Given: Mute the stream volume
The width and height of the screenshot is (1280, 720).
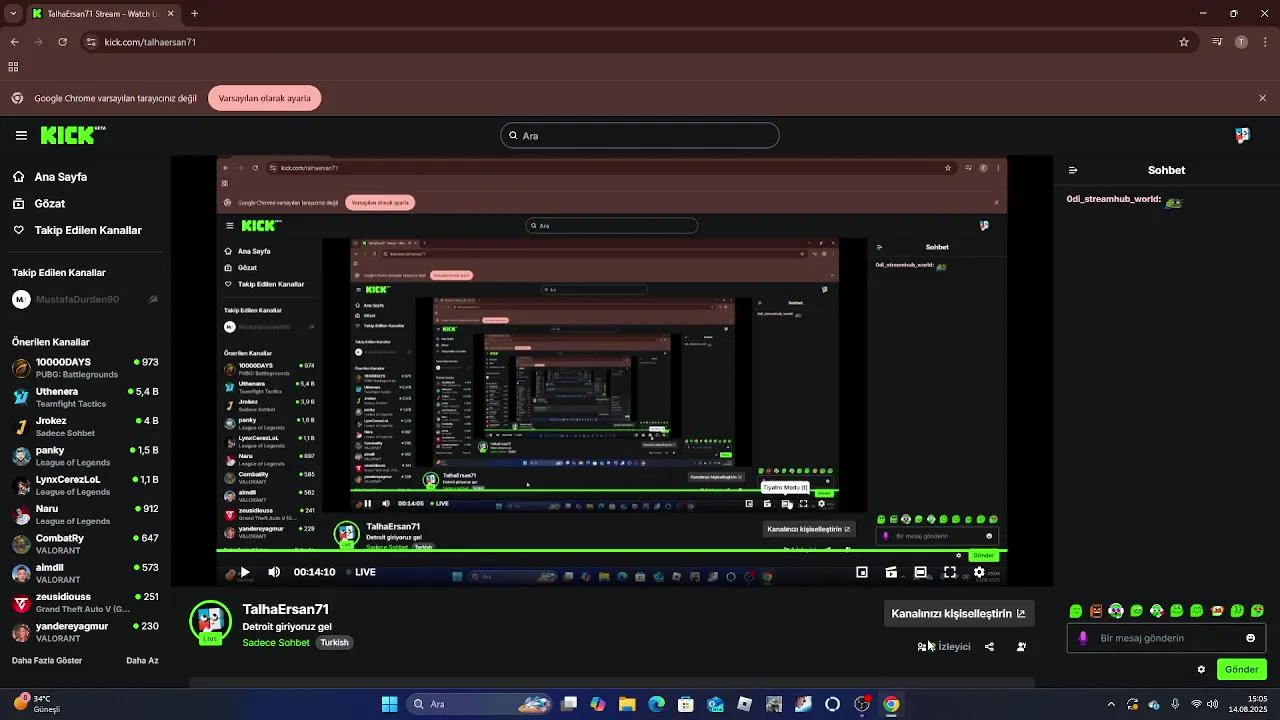Looking at the screenshot, I should [274, 572].
